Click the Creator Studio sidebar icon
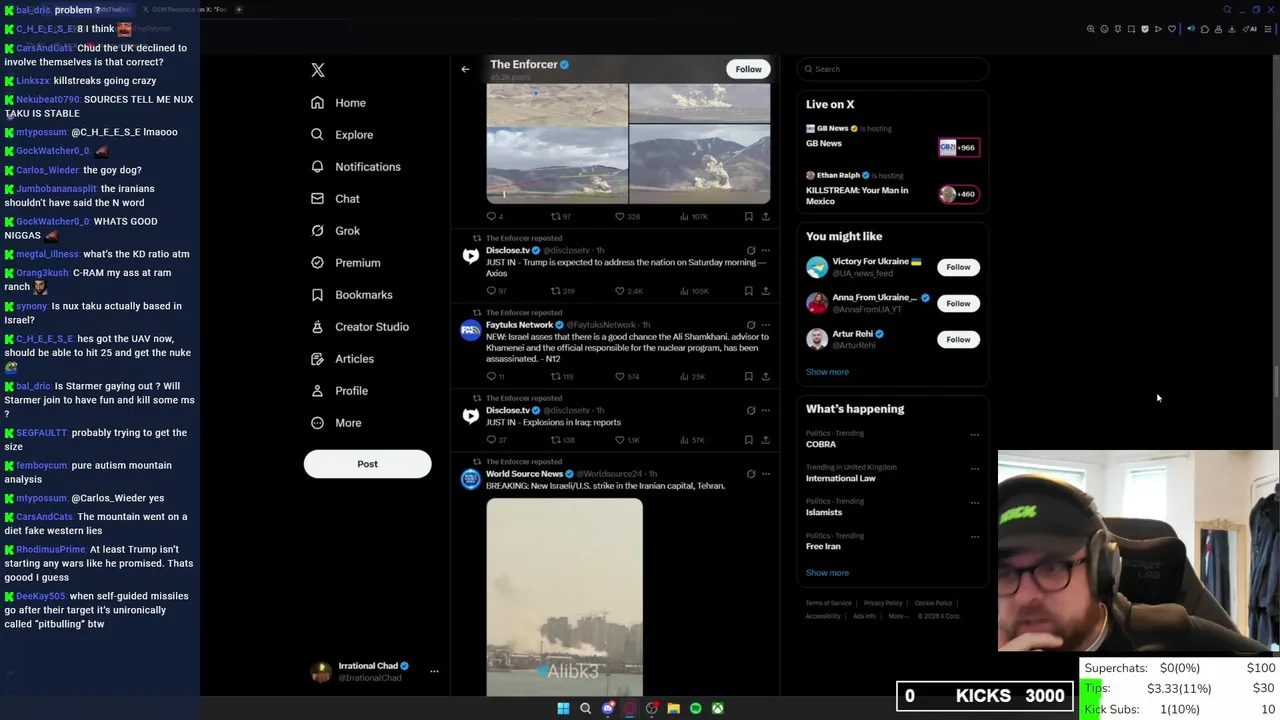Image resolution: width=1280 pixels, height=720 pixels. (317, 327)
